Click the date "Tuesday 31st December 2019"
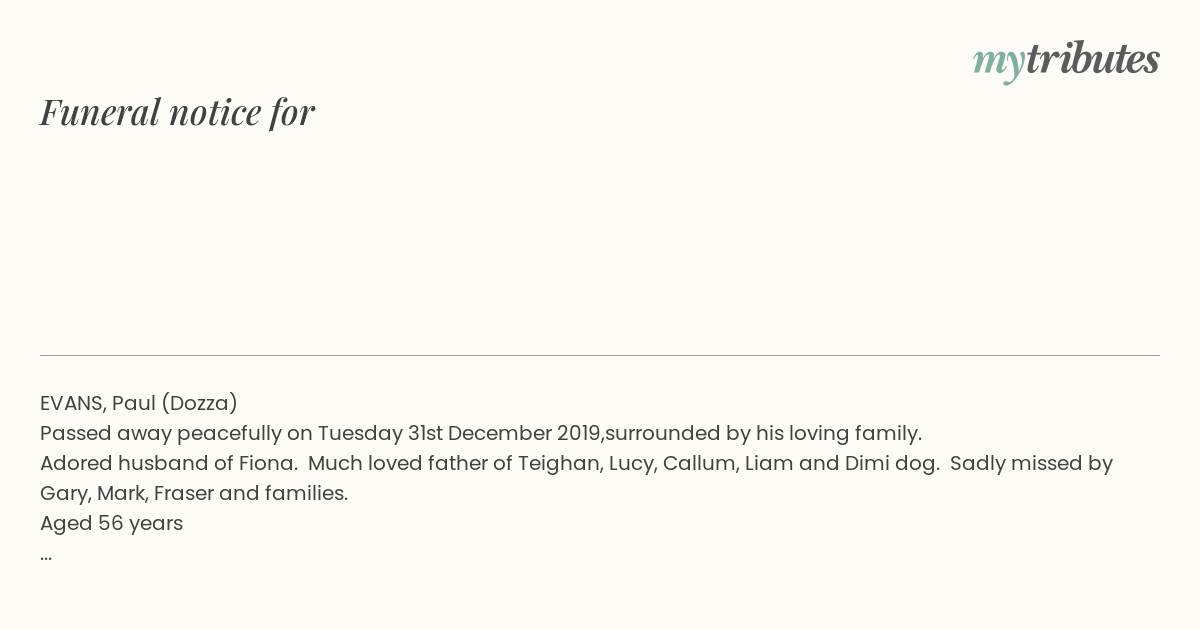This screenshot has width=1200, height=630. 459,433
